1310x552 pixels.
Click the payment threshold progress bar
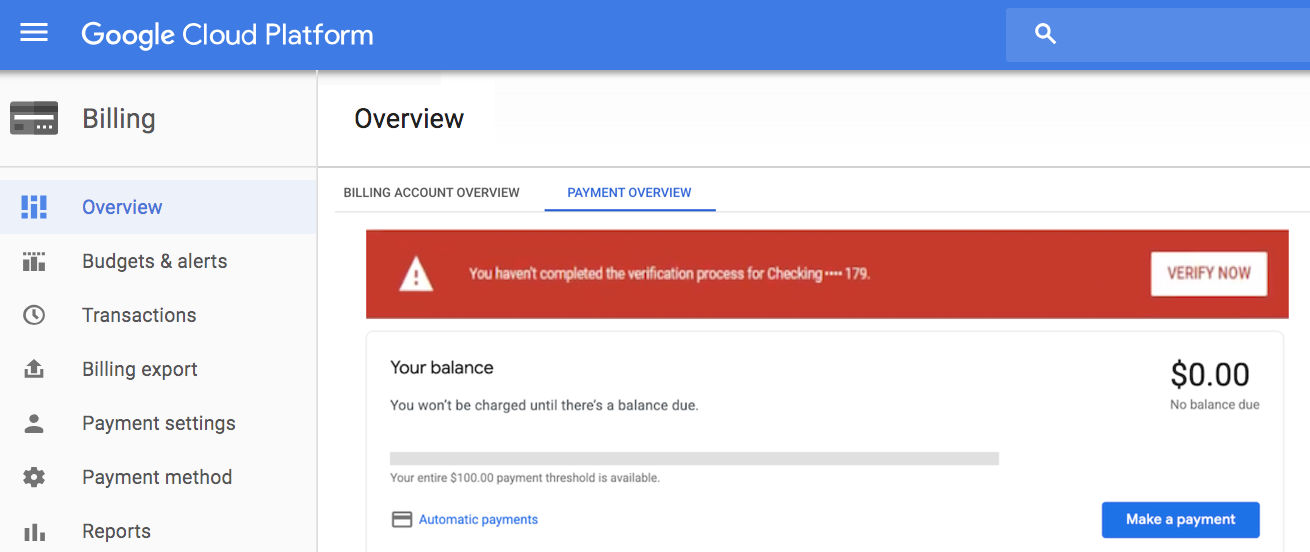[x=694, y=458]
